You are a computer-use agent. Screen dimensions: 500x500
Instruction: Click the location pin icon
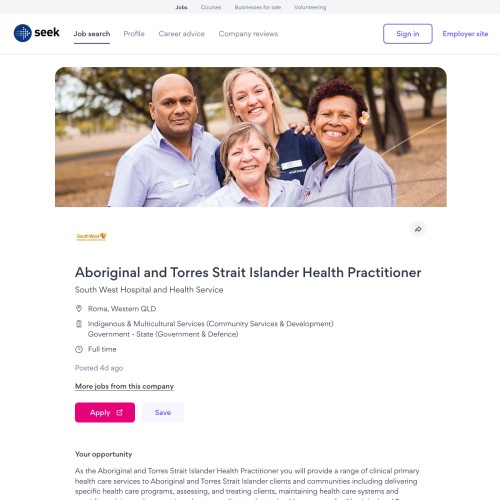click(79, 308)
